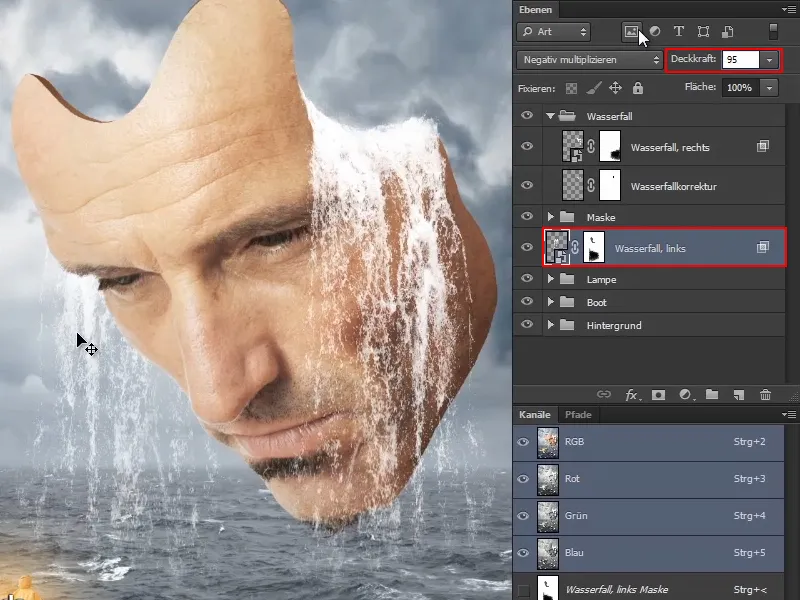Delete layer trash icon

[765, 394]
